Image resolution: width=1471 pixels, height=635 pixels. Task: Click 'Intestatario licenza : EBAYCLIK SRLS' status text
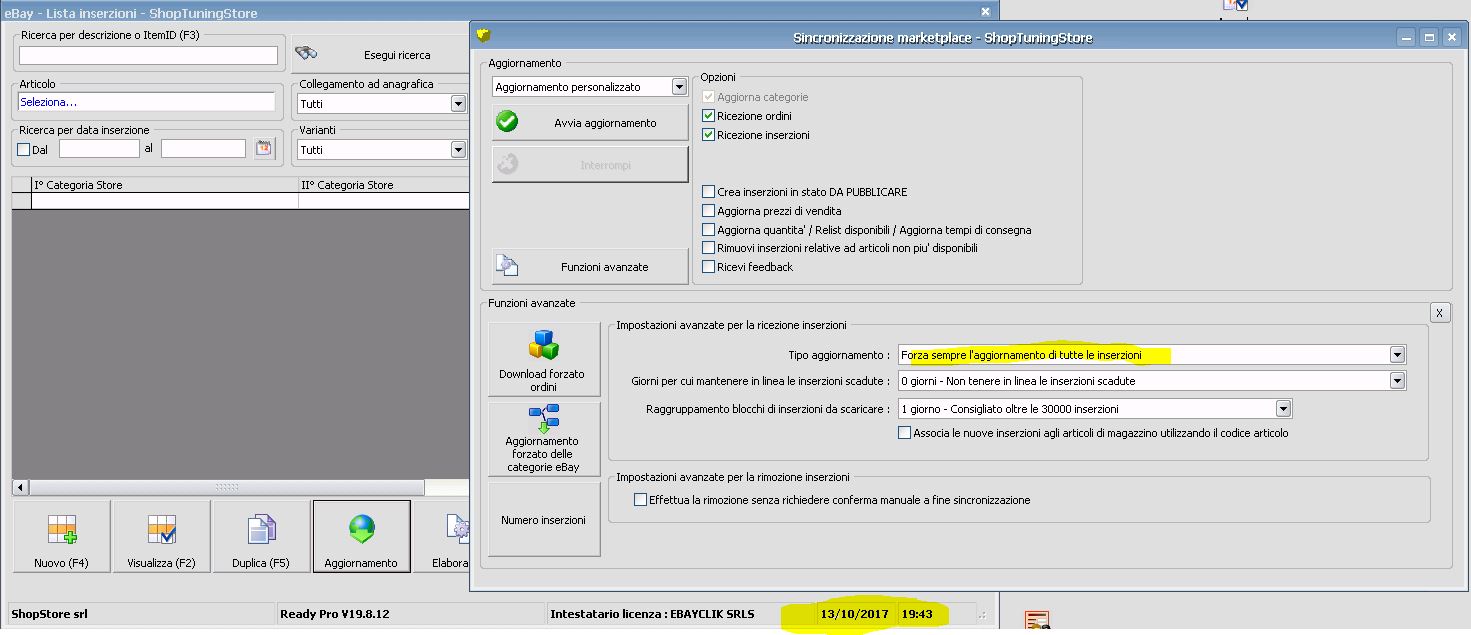pos(652,614)
